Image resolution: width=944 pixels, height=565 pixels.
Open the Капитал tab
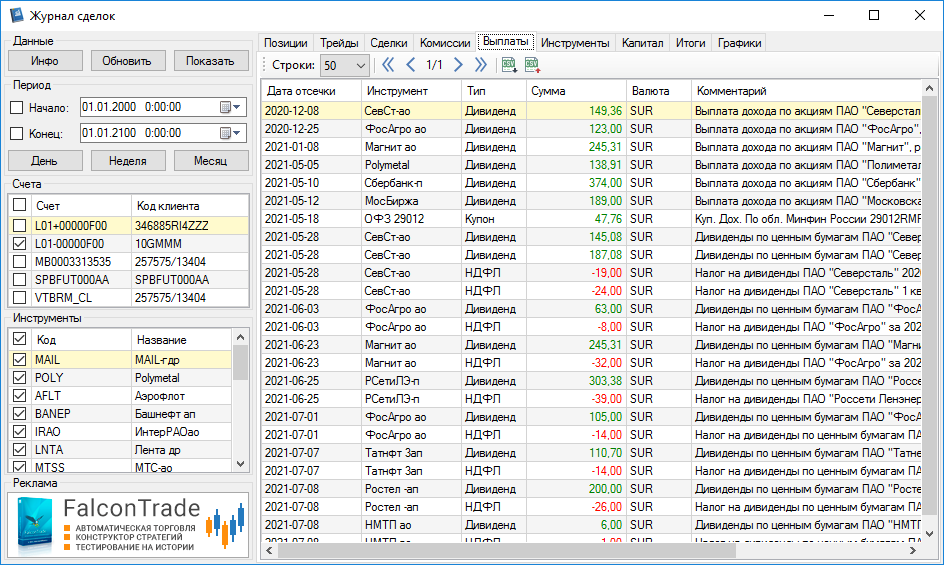(642, 43)
